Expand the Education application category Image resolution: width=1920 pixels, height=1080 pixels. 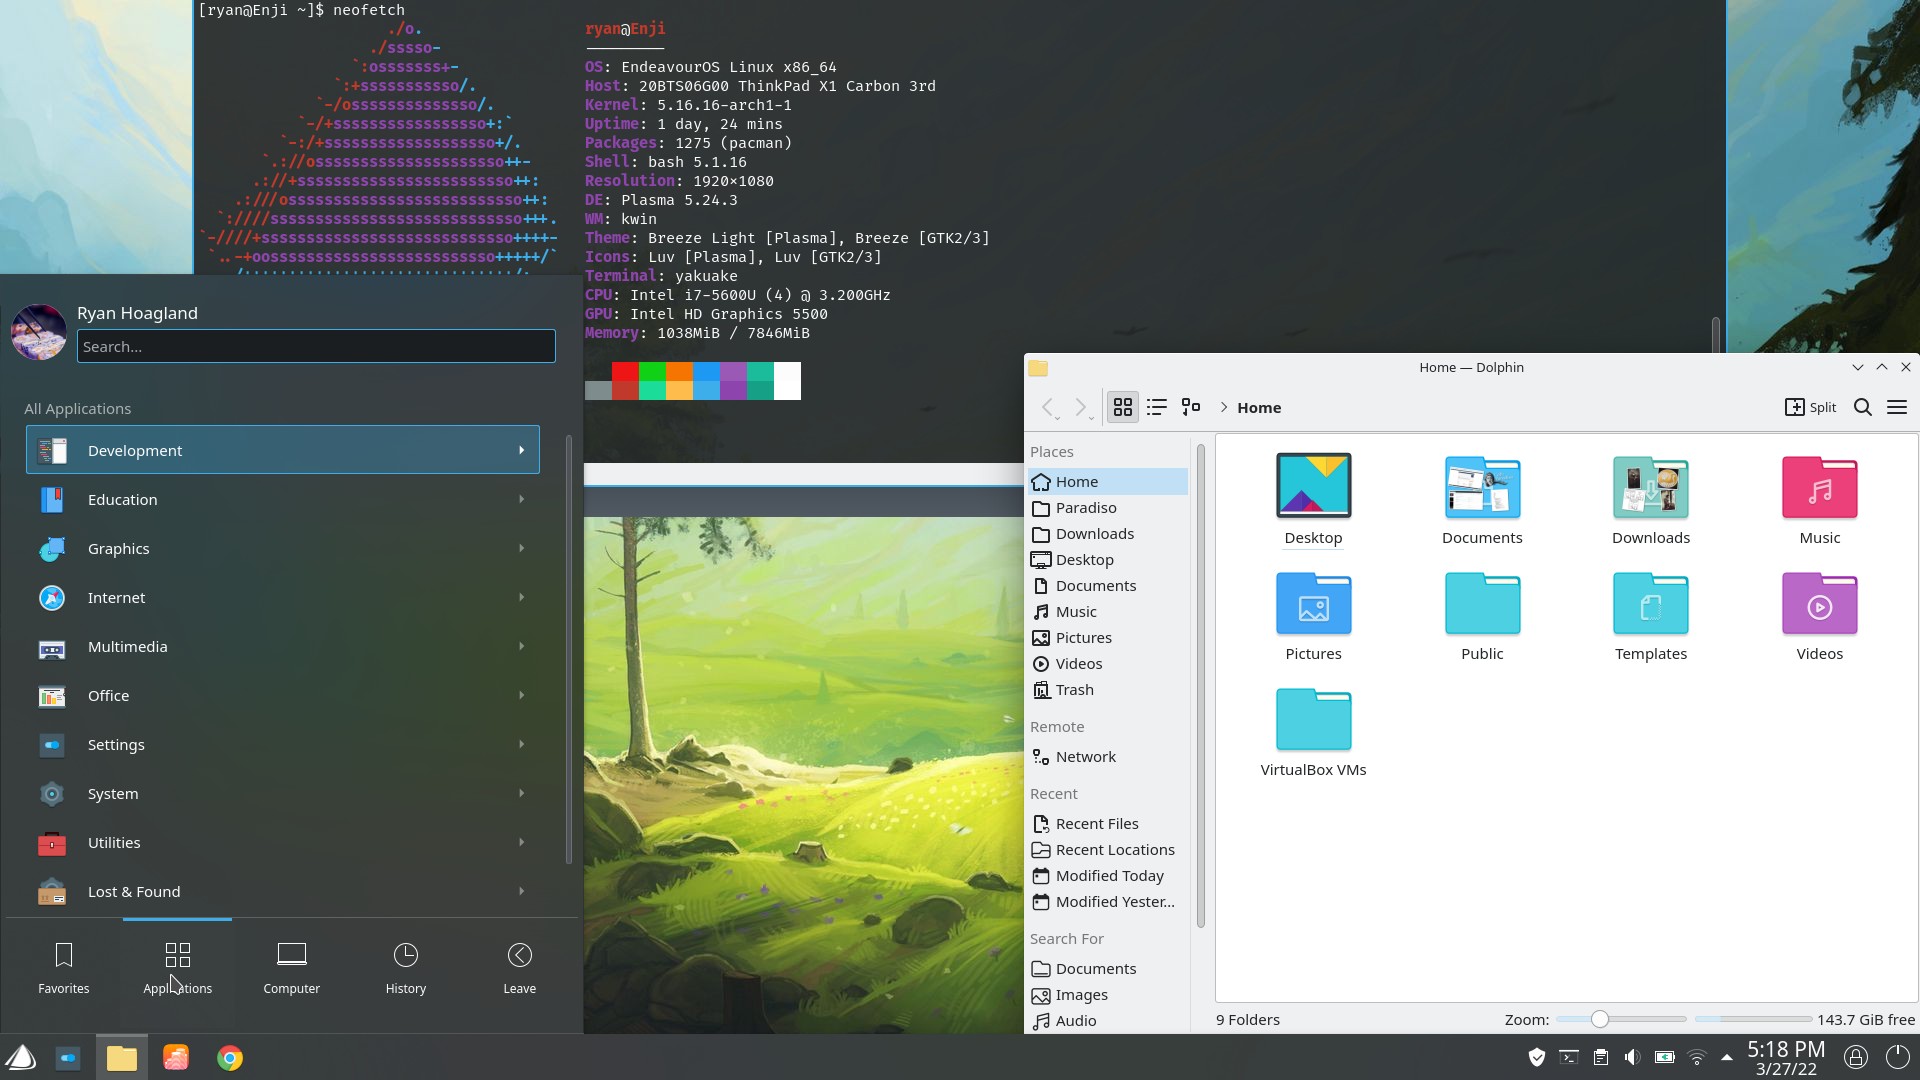pyautogui.click(x=283, y=499)
